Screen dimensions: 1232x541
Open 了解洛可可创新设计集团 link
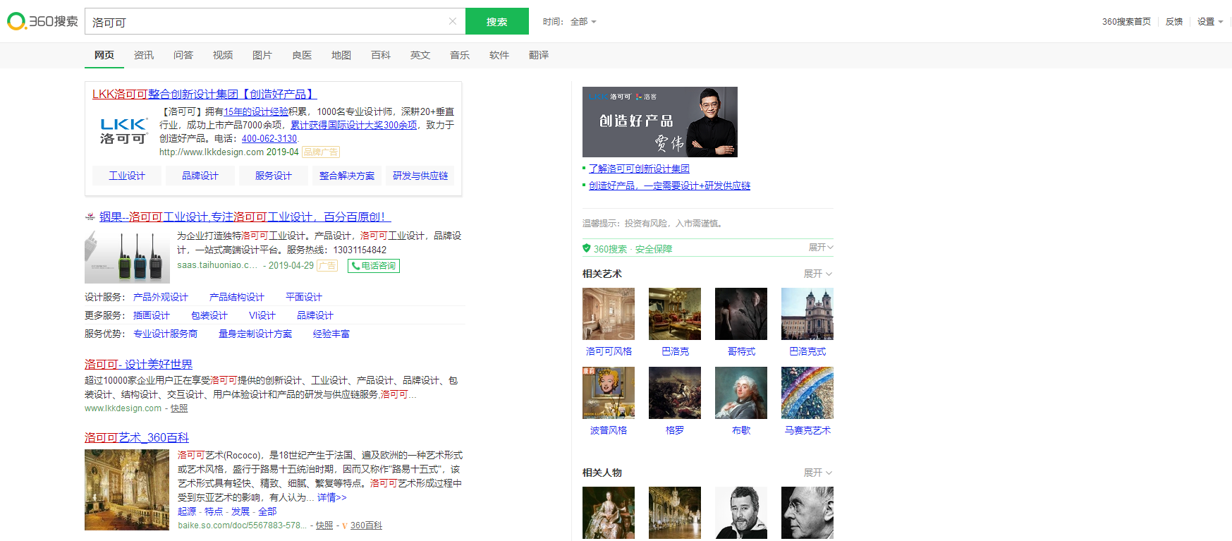(x=639, y=169)
